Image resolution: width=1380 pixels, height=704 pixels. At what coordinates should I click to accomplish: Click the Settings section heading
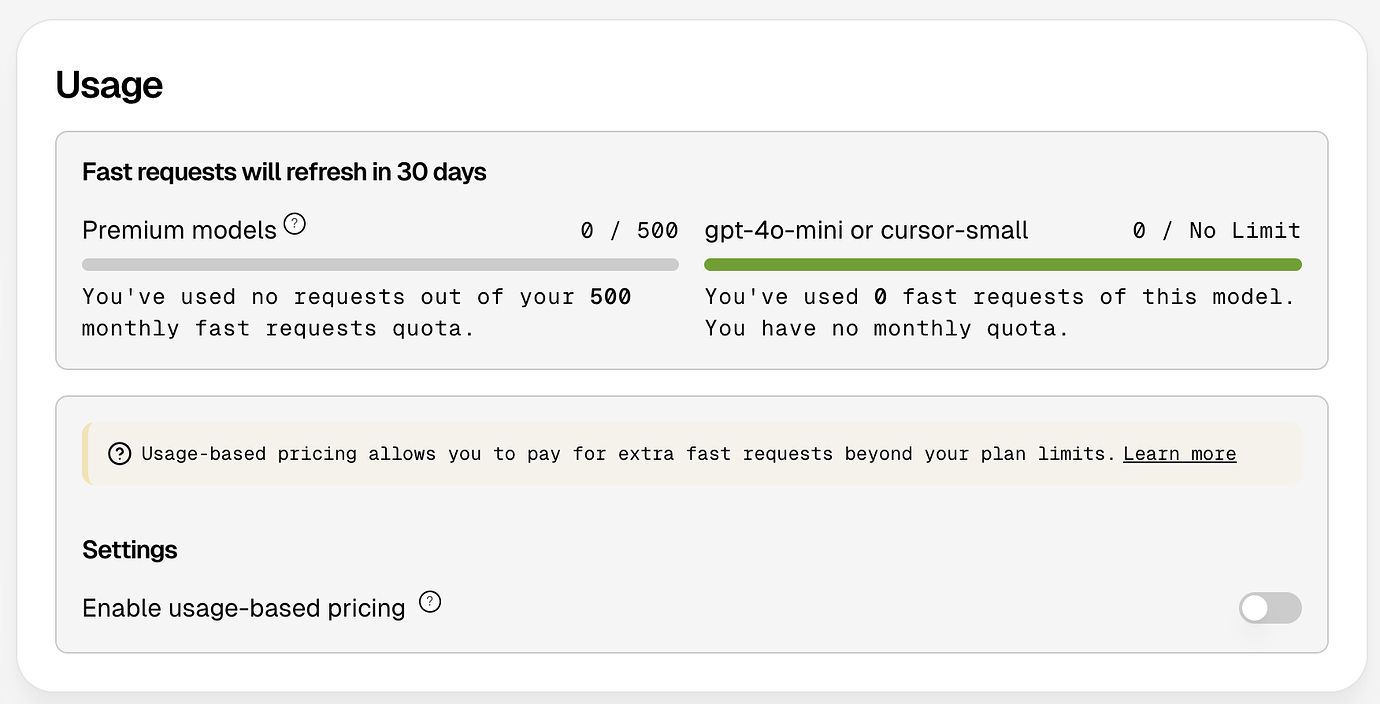click(130, 550)
